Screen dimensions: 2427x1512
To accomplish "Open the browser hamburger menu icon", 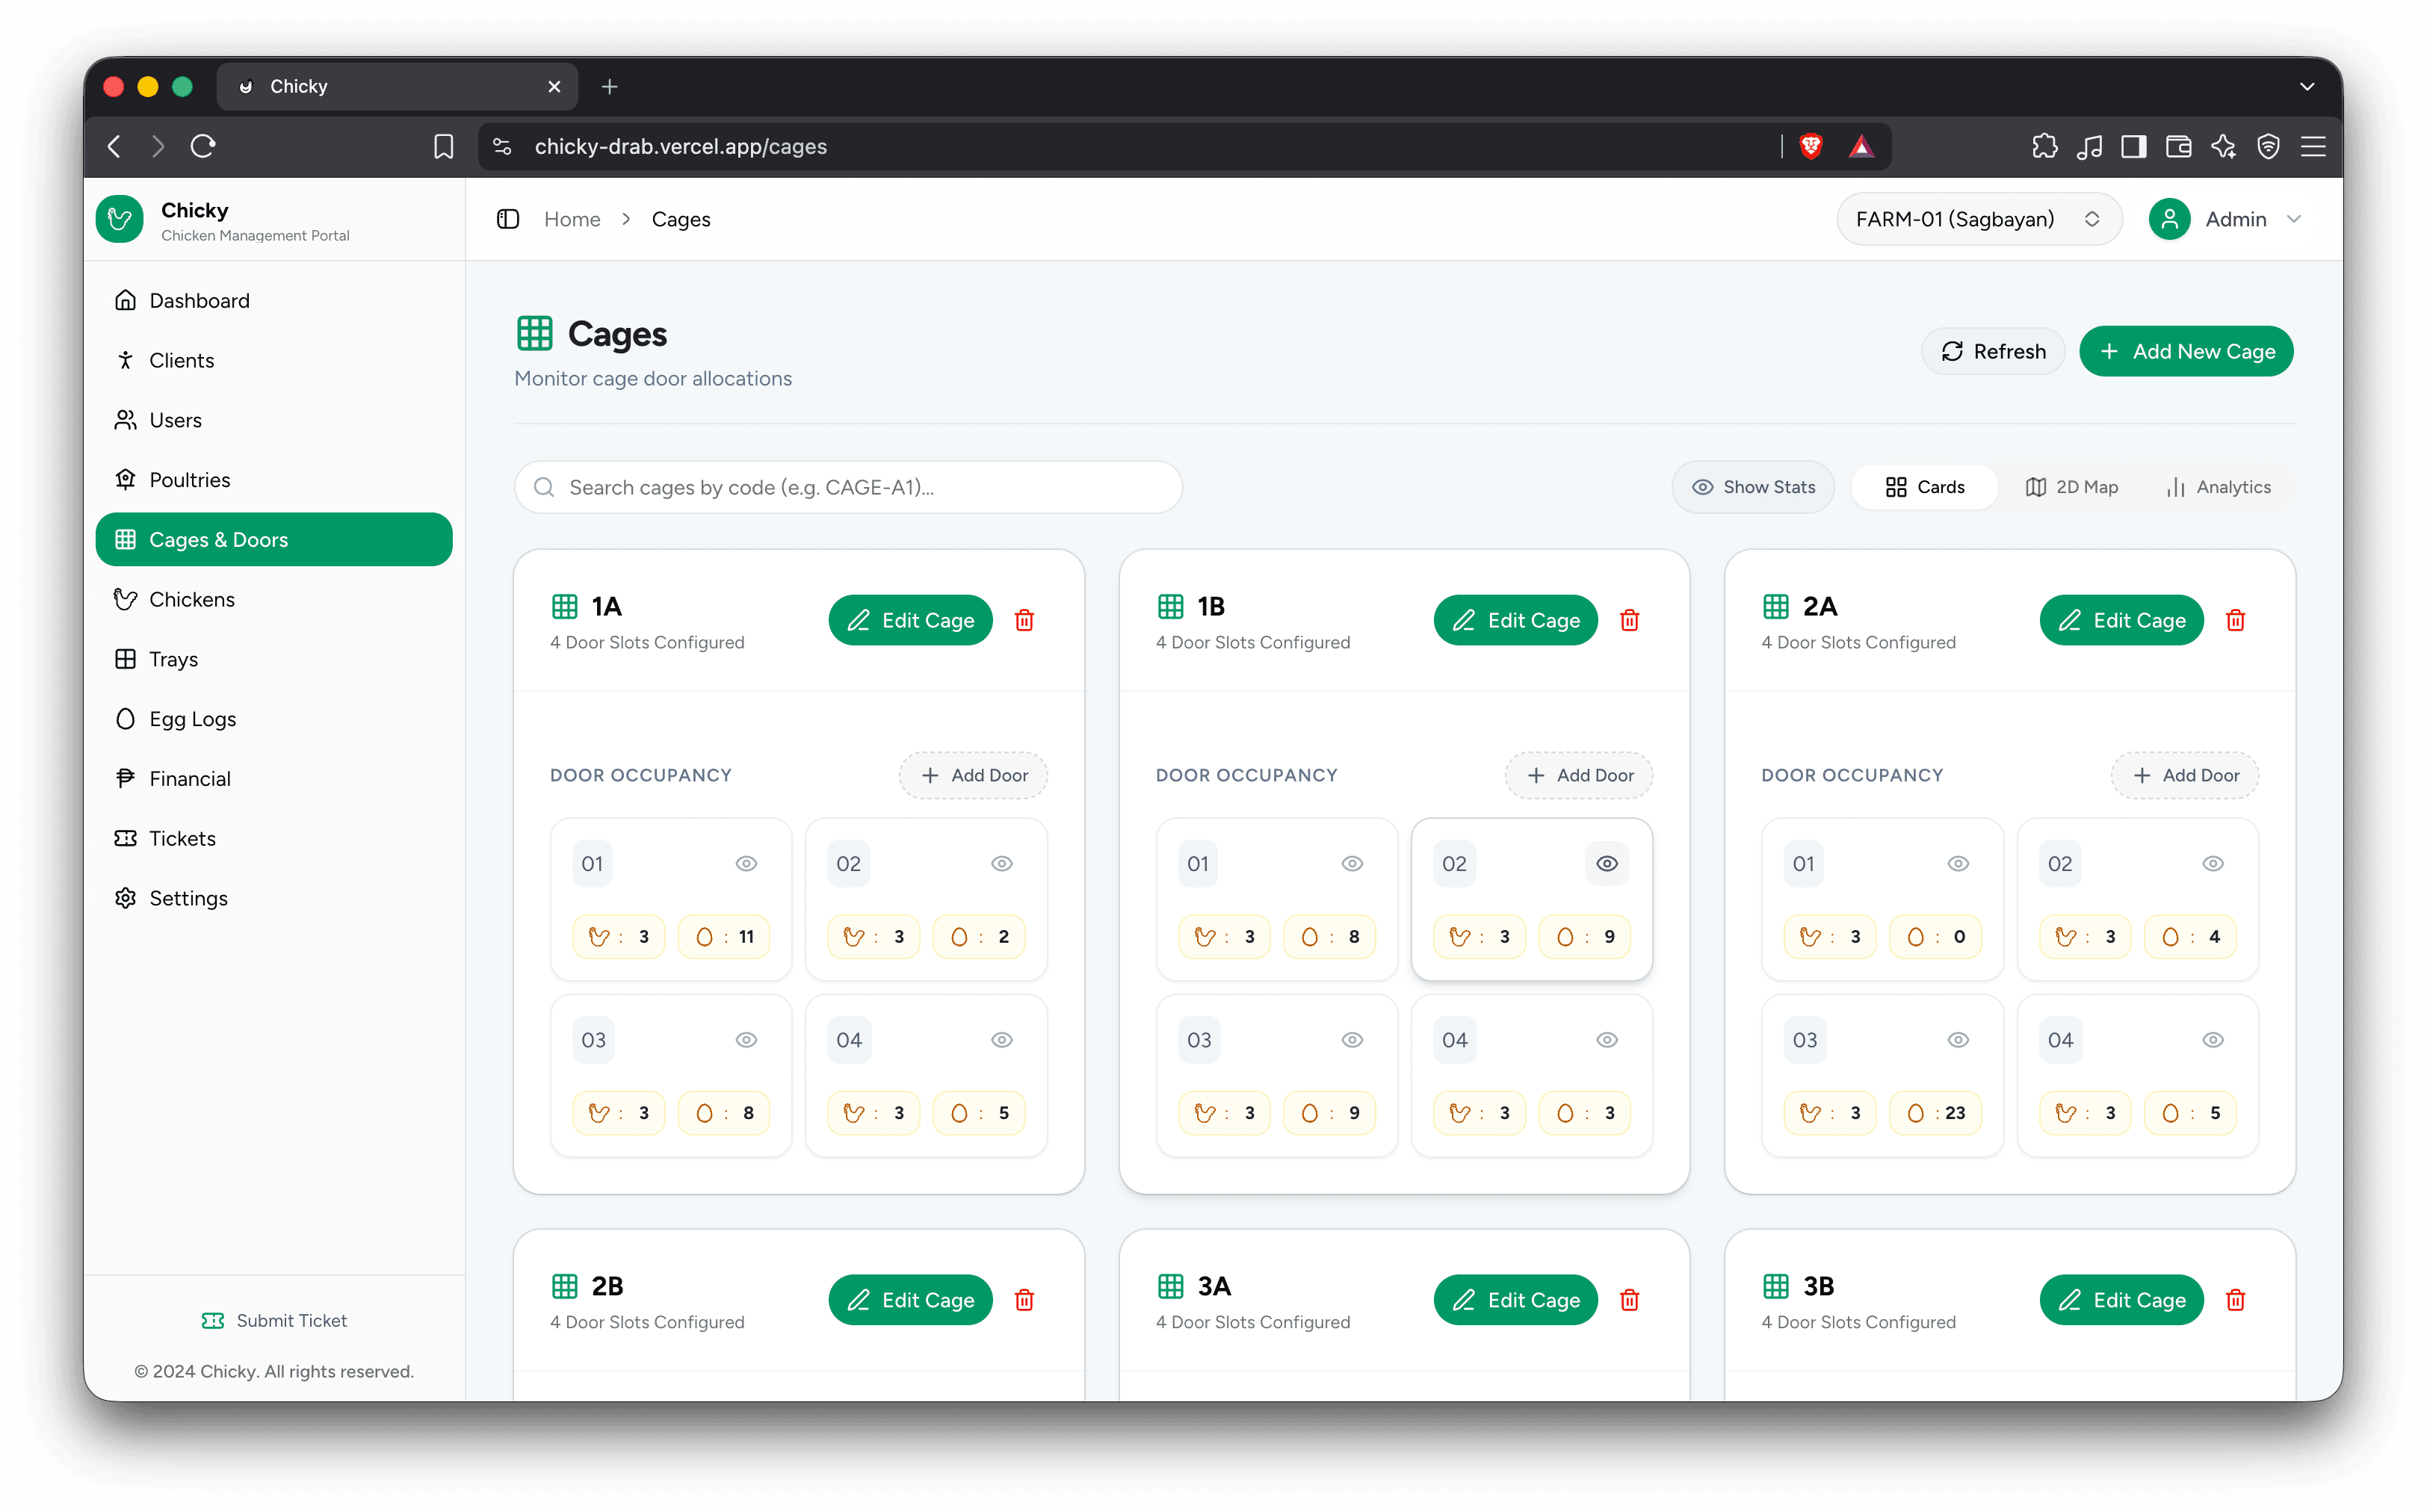I will point(2313,146).
